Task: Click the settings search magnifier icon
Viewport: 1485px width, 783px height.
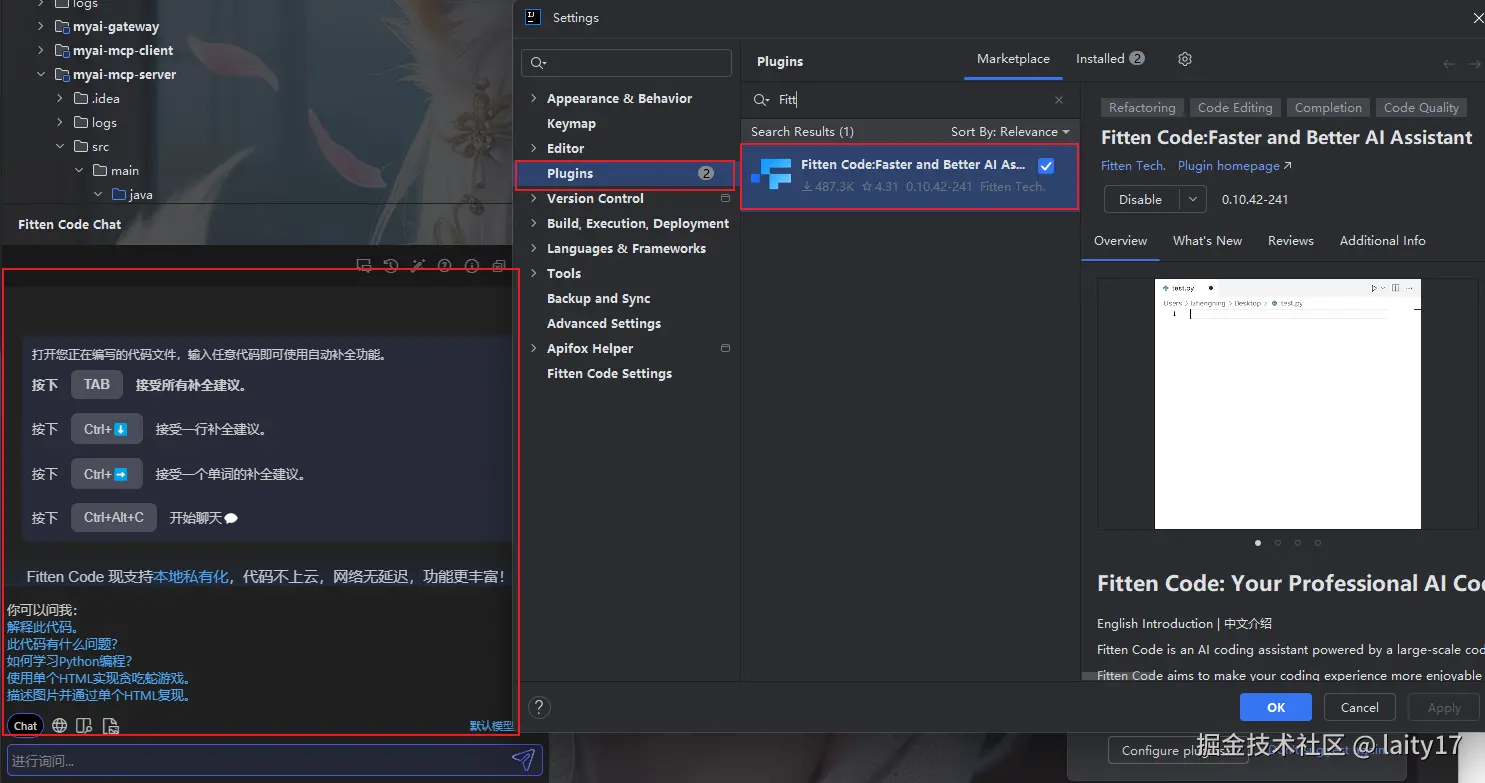Action: 539,63
